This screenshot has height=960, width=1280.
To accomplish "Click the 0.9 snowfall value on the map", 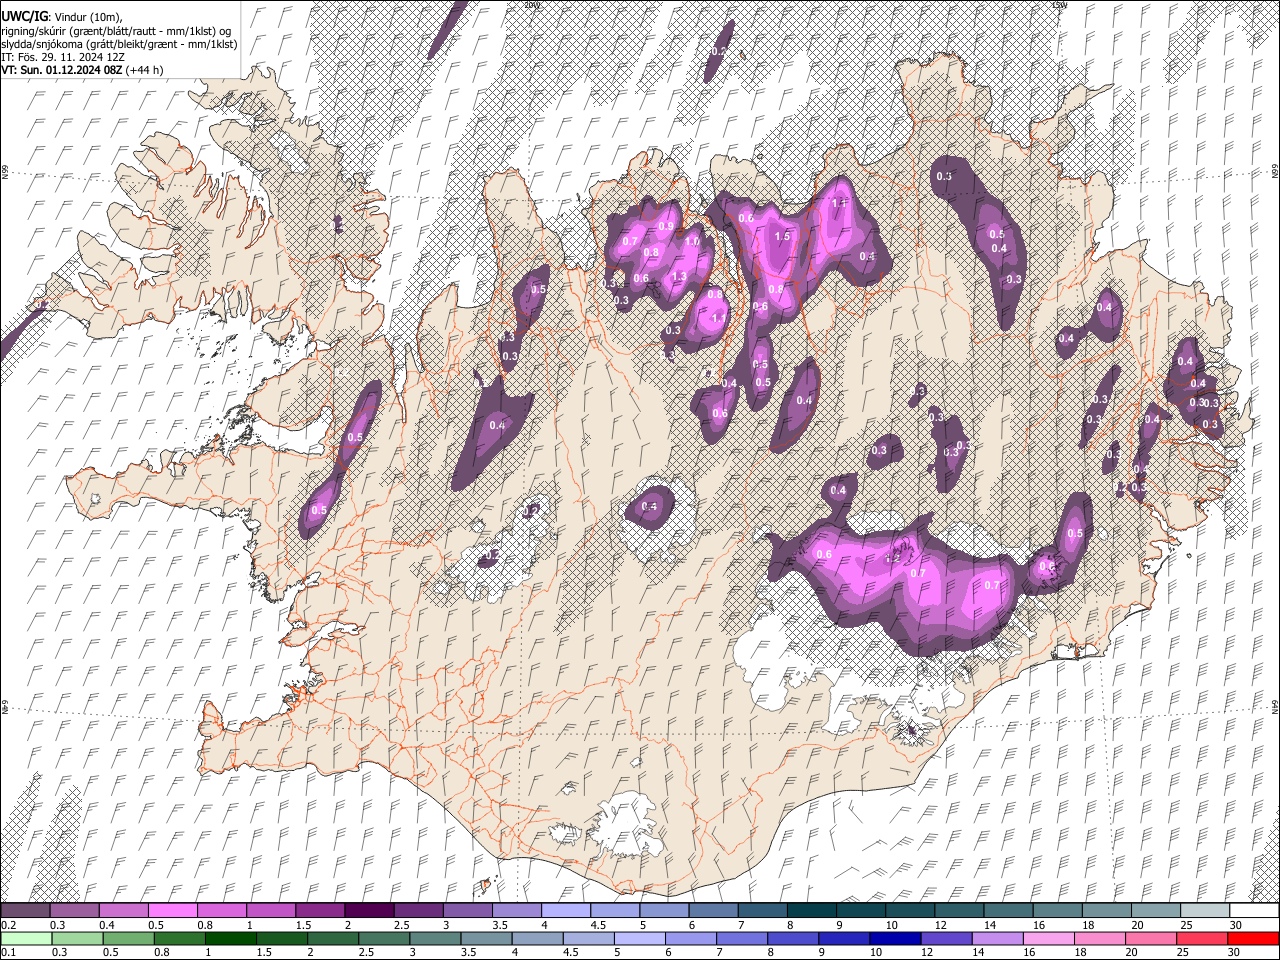I will pyautogui.click(x=666, y=226).
